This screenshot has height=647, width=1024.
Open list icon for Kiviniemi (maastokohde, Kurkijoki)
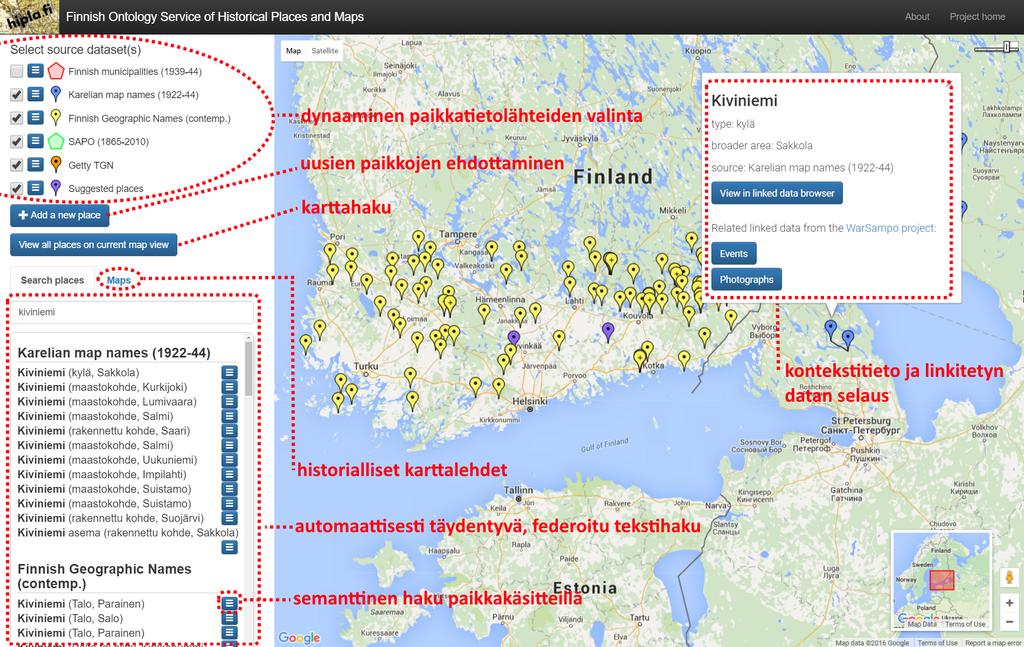point(229,387)
